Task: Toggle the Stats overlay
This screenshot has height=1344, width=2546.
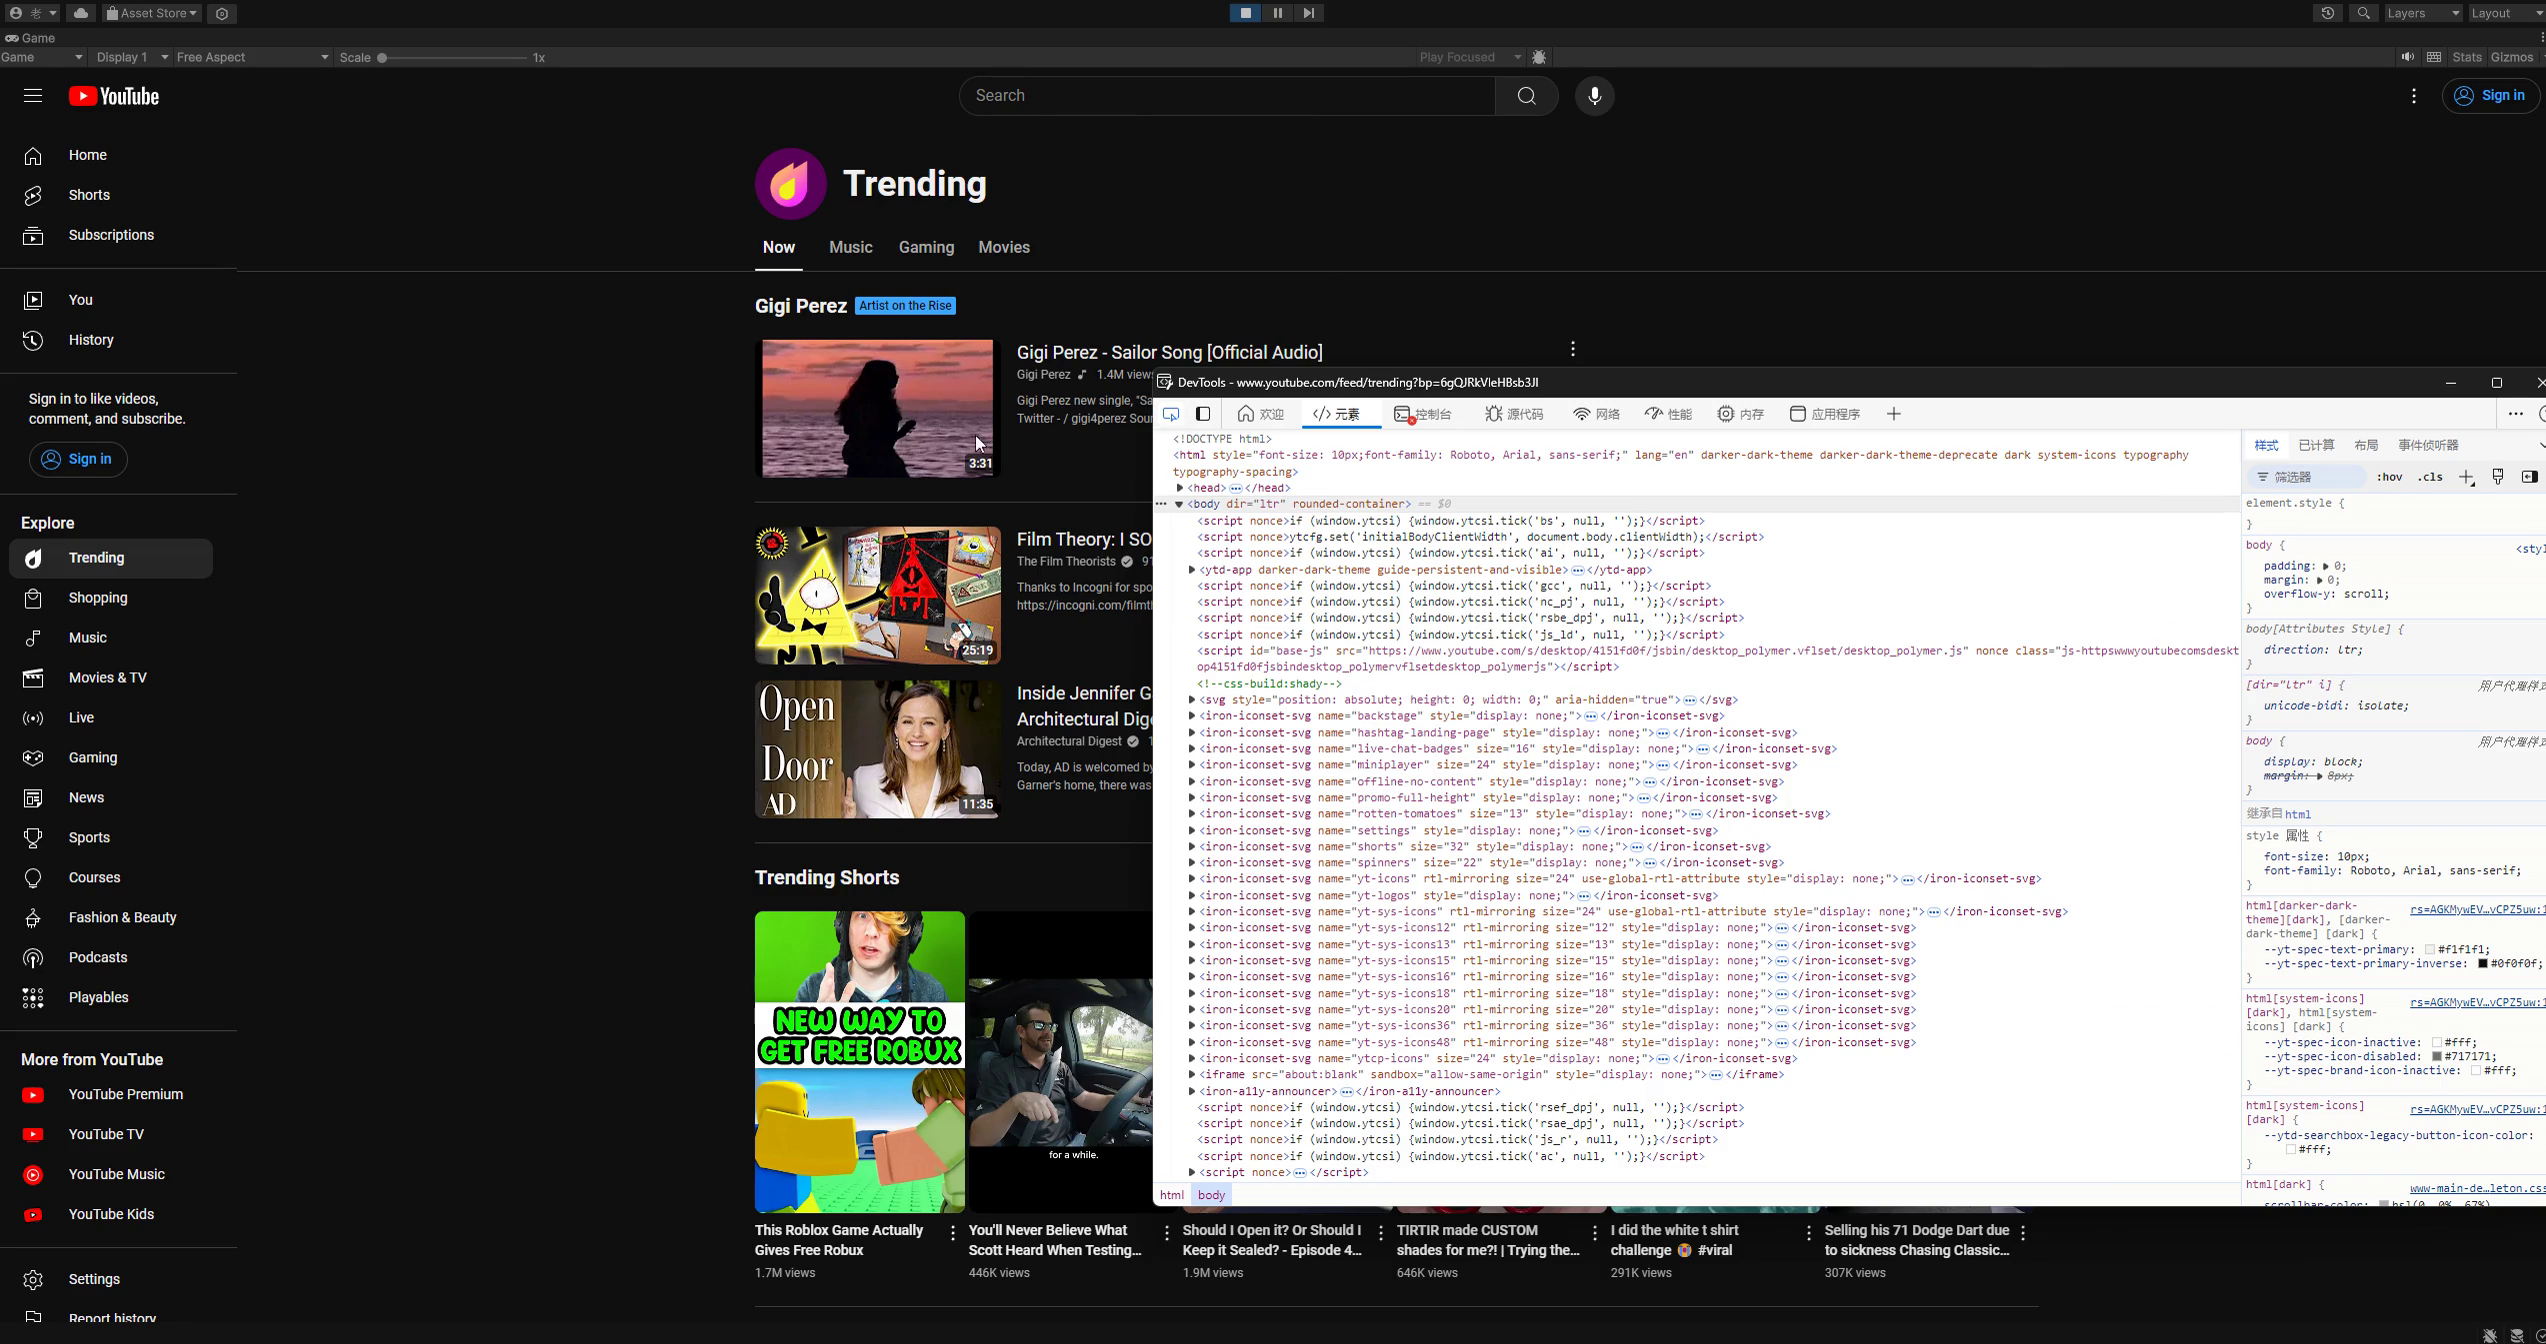Action: tap(2467, 57)
